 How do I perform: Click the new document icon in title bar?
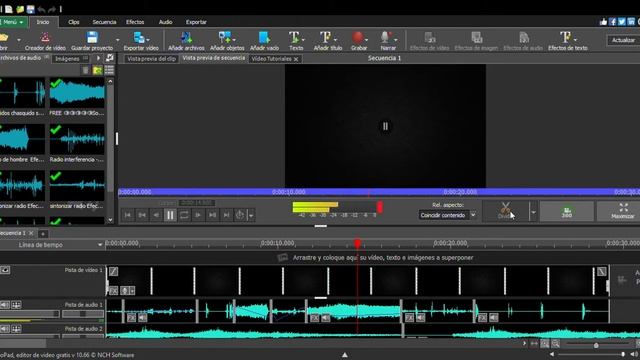pyautogui.click(x=9, y=9)
